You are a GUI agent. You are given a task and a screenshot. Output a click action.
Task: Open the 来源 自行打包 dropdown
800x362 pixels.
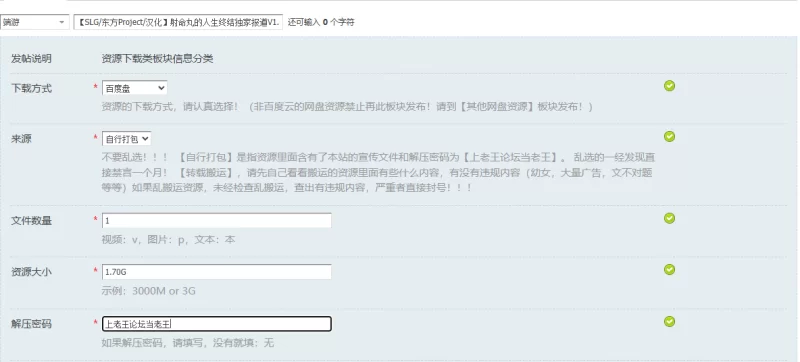127,139
